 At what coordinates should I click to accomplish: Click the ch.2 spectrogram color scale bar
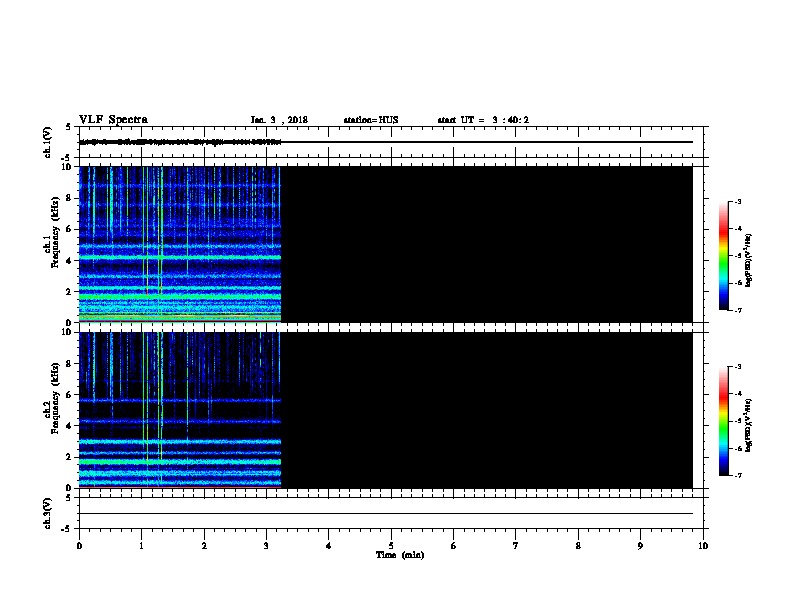pyautogui.click(x=723, y=421)
